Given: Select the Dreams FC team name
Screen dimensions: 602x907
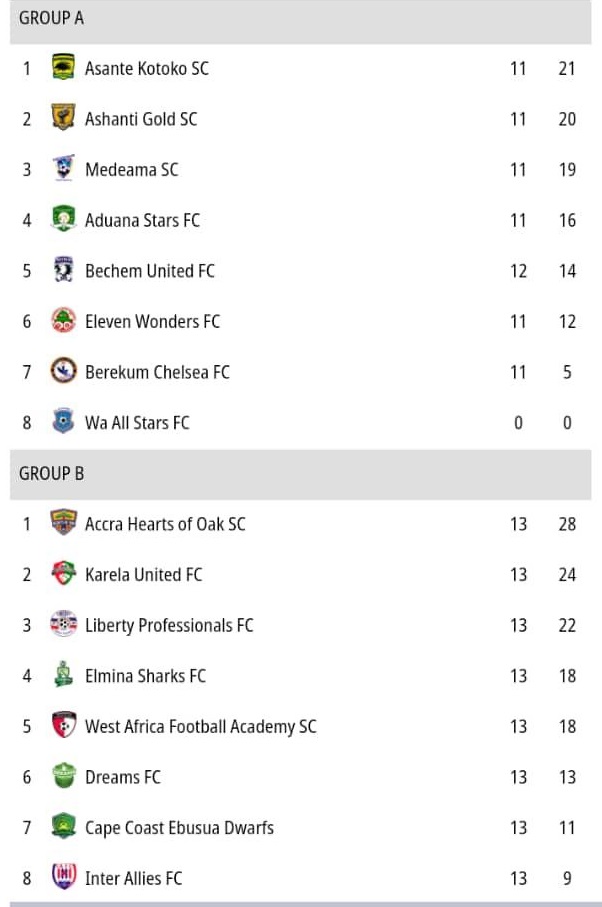Looking at the screenshot, I should (123, 777).
